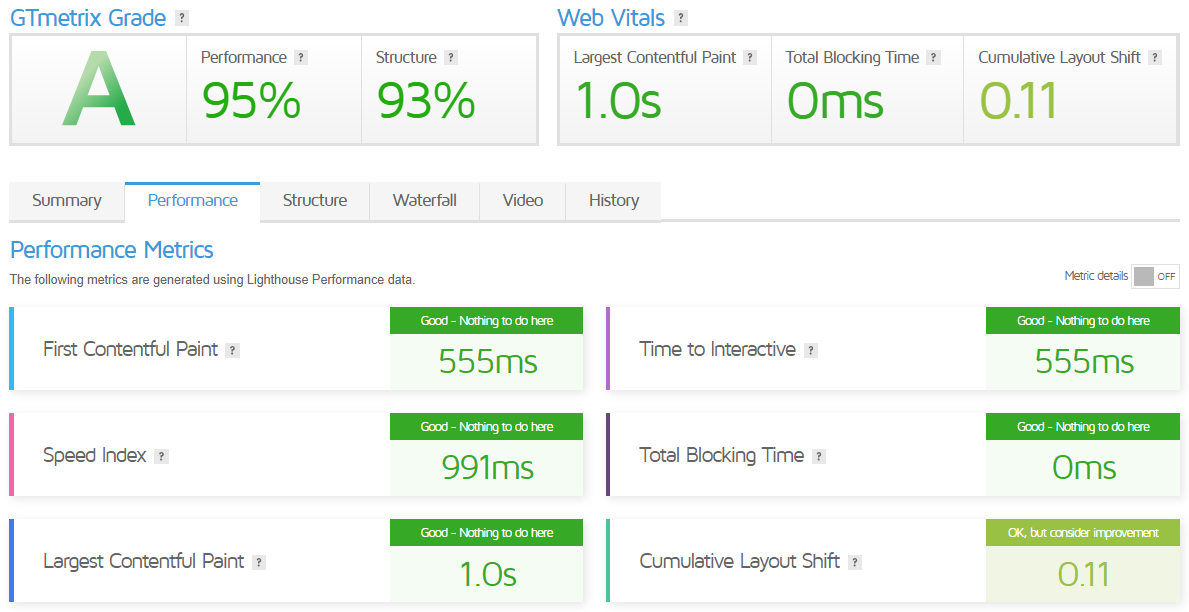1189x612 pixels.
Task: Click the 'OK, but consider improvement' label
Action: click(x=1083, y=532)
